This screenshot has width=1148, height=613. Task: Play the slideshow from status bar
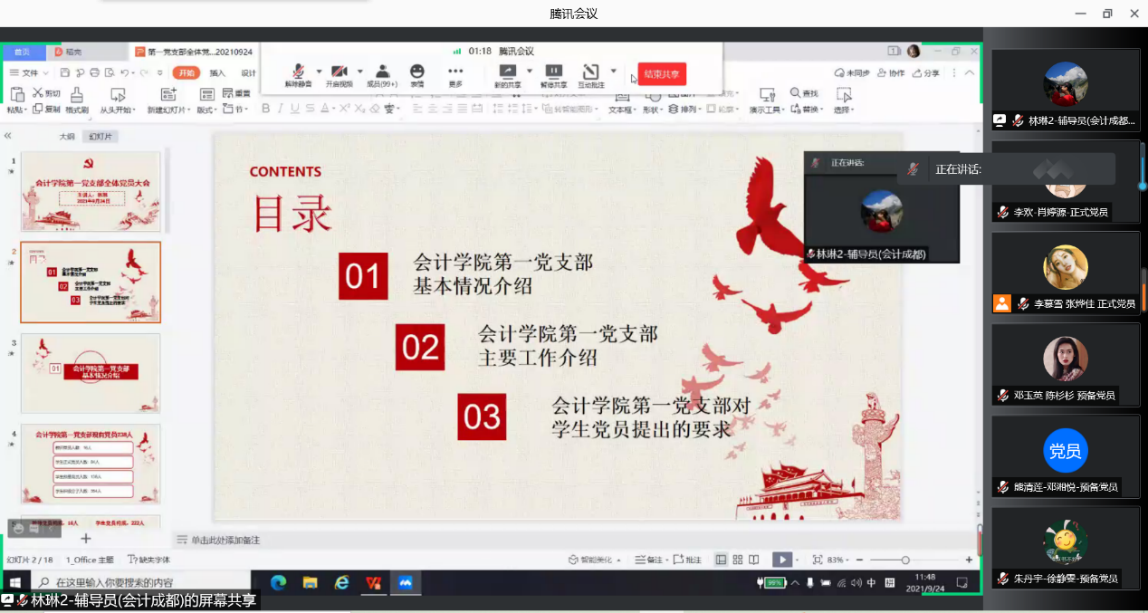click(783, 560)
